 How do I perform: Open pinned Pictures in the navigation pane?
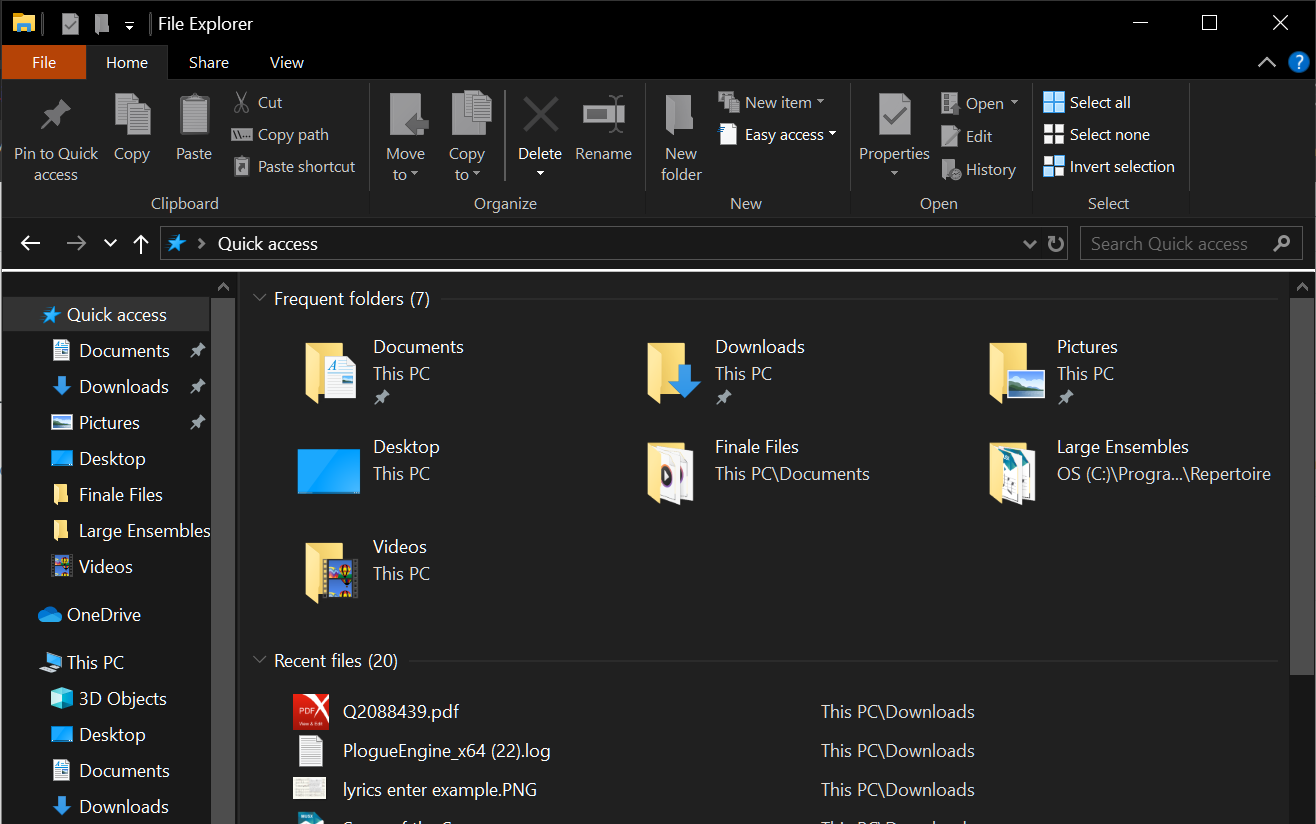pyautogui.click(x=107, y=422)
